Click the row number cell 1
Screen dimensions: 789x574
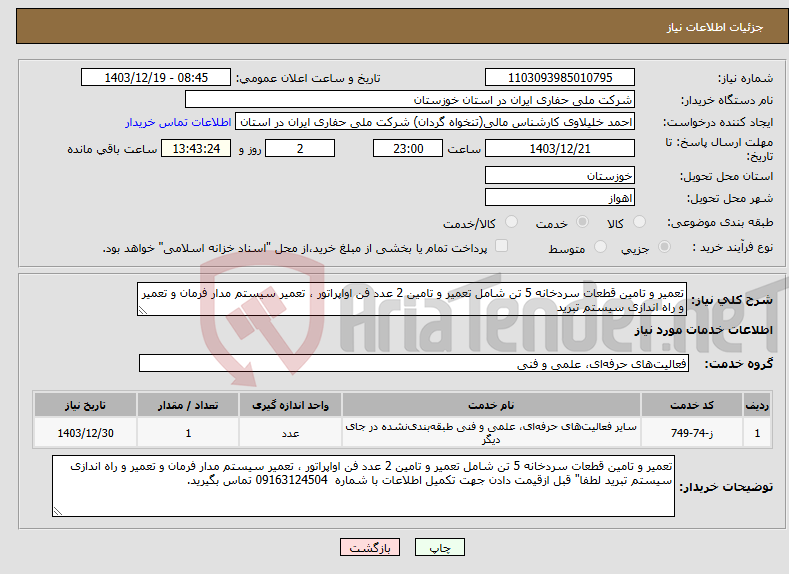point(757,433)
